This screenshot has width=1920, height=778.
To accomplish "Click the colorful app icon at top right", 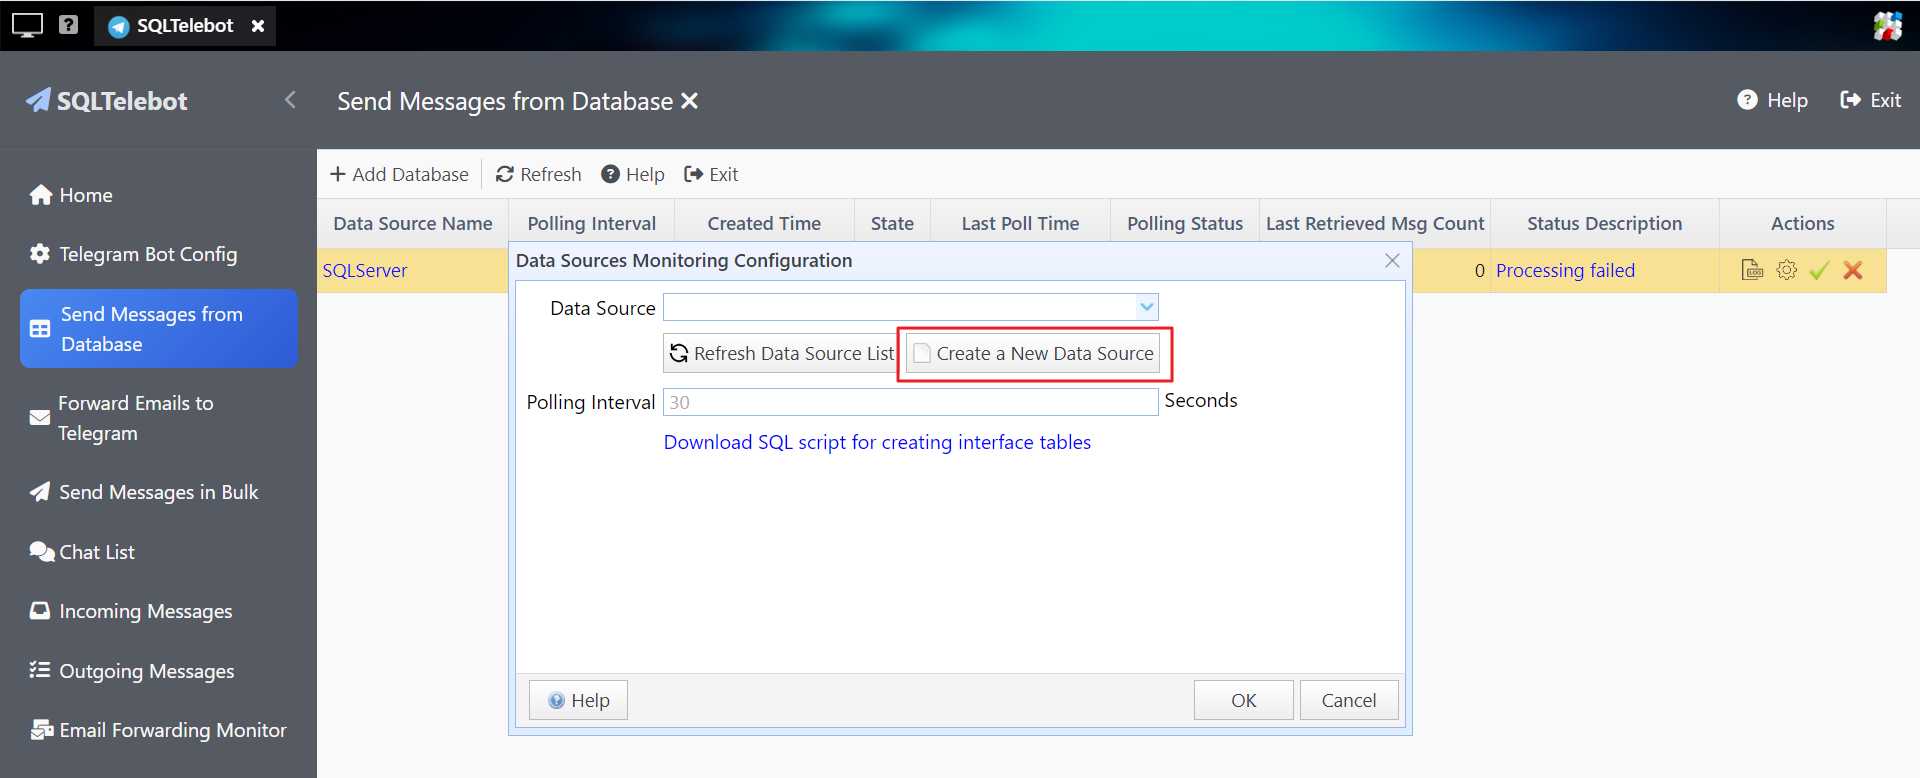I will tap(1887, 25).
